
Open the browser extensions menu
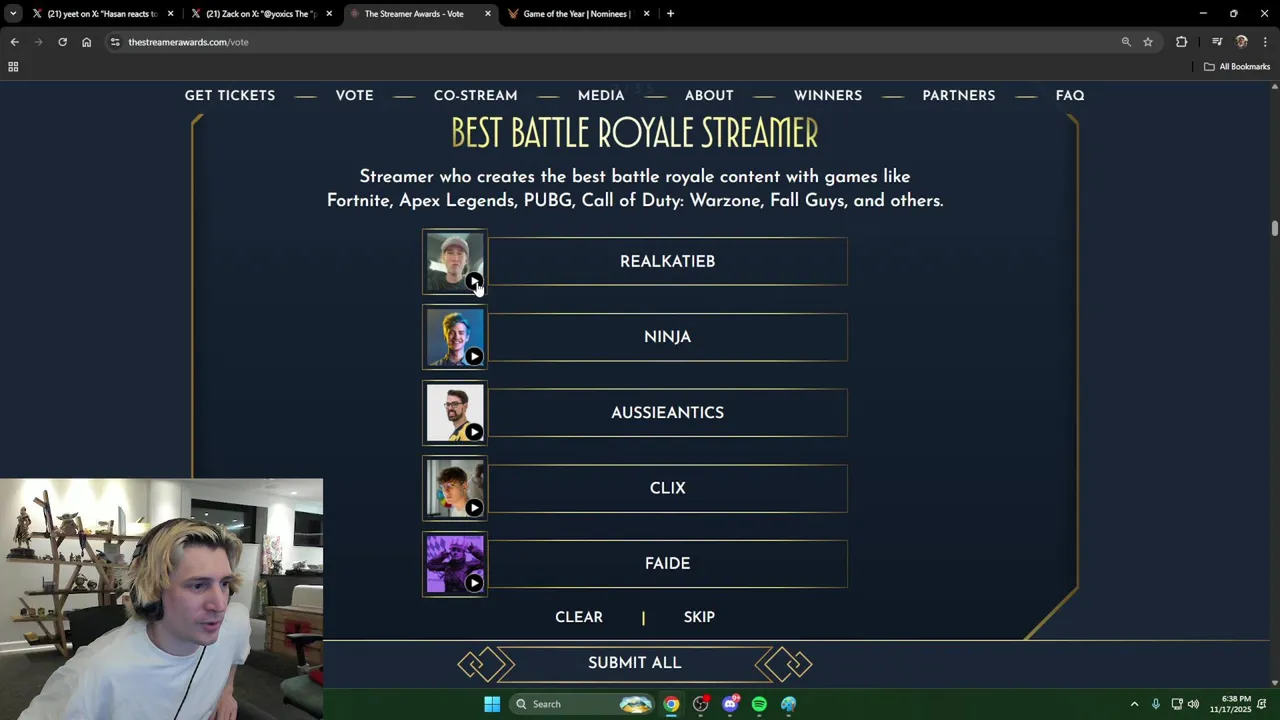click(x=1182, y=42)
